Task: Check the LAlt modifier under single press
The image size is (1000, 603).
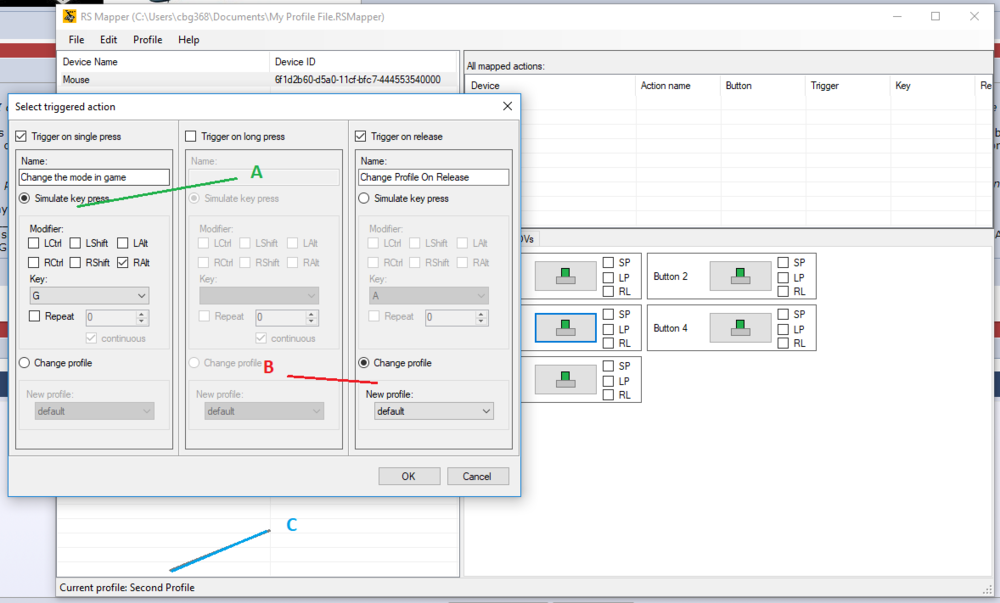Action: pyautogui.click(x=122, y=243)
